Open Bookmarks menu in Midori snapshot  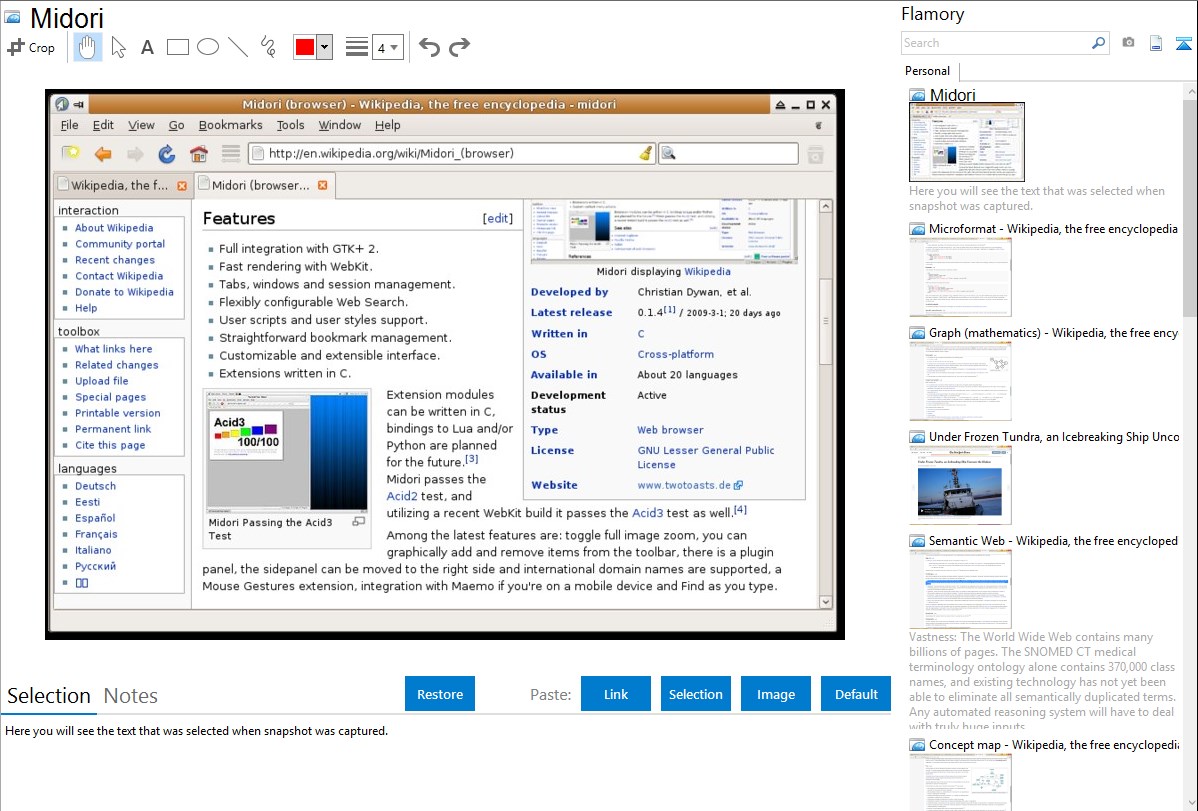coord(230,125)
